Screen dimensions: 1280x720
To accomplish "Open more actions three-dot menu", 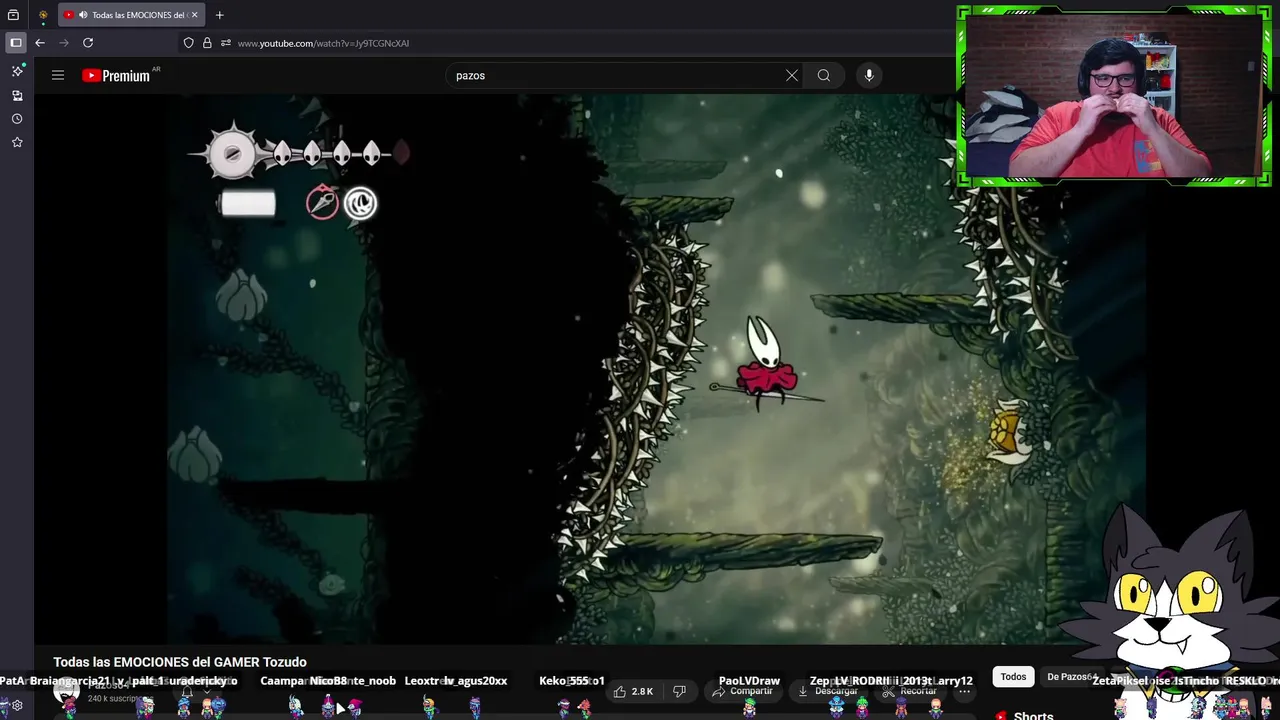I will click(x=964, y=691).
